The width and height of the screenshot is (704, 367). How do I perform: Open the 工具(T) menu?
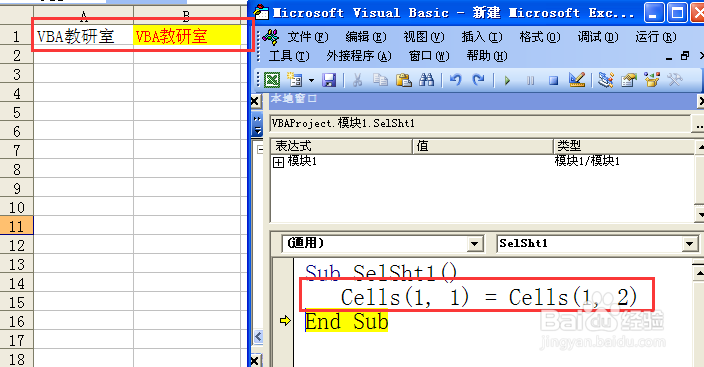[x=289, y=56]
